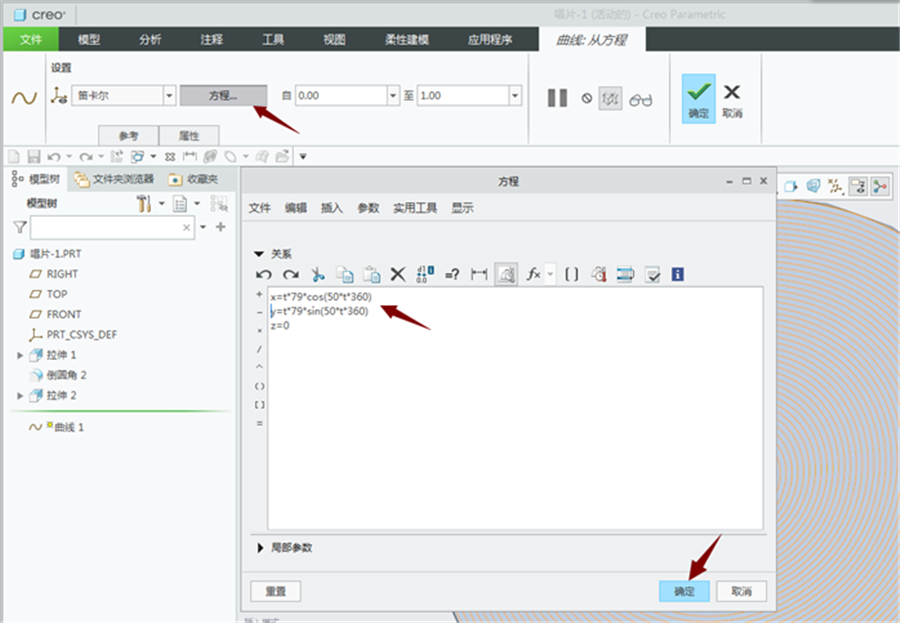Screen dimensions: 900x623
Task: Open the 笛卡尔 coordinate type dropdown
Action: click(169, 95)
